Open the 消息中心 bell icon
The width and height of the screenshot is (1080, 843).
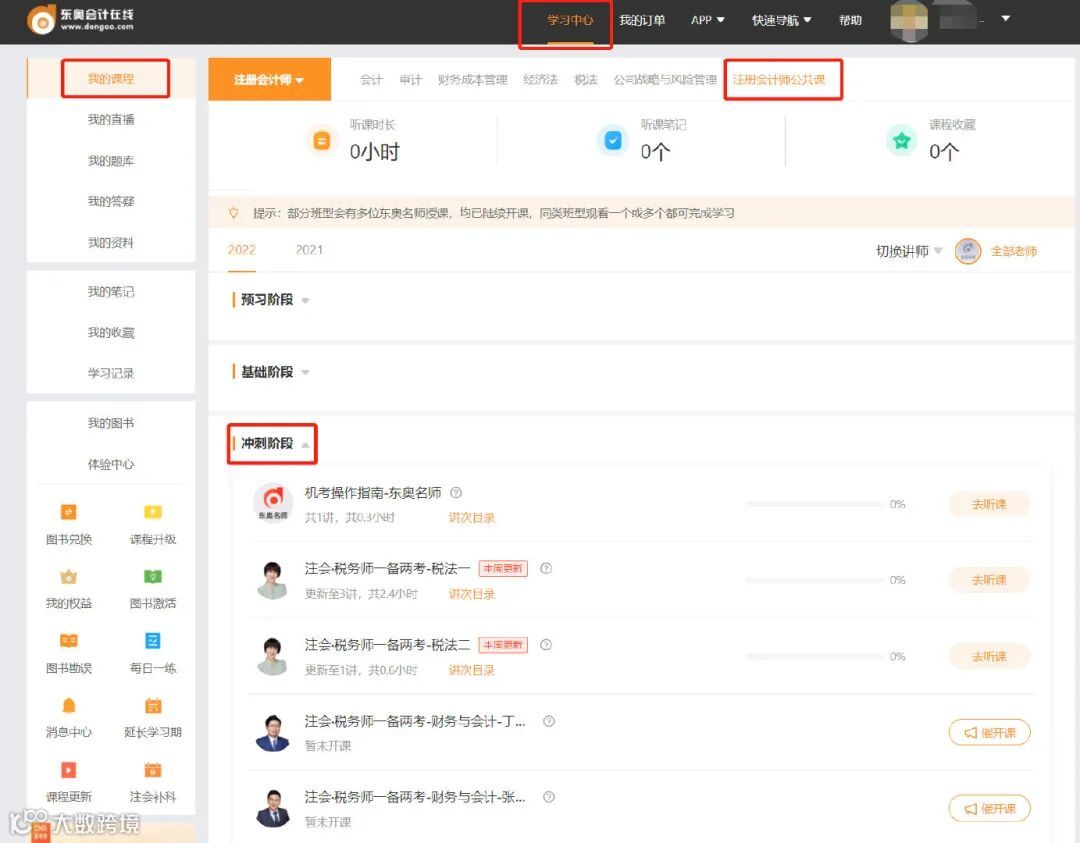pos(68,705)
